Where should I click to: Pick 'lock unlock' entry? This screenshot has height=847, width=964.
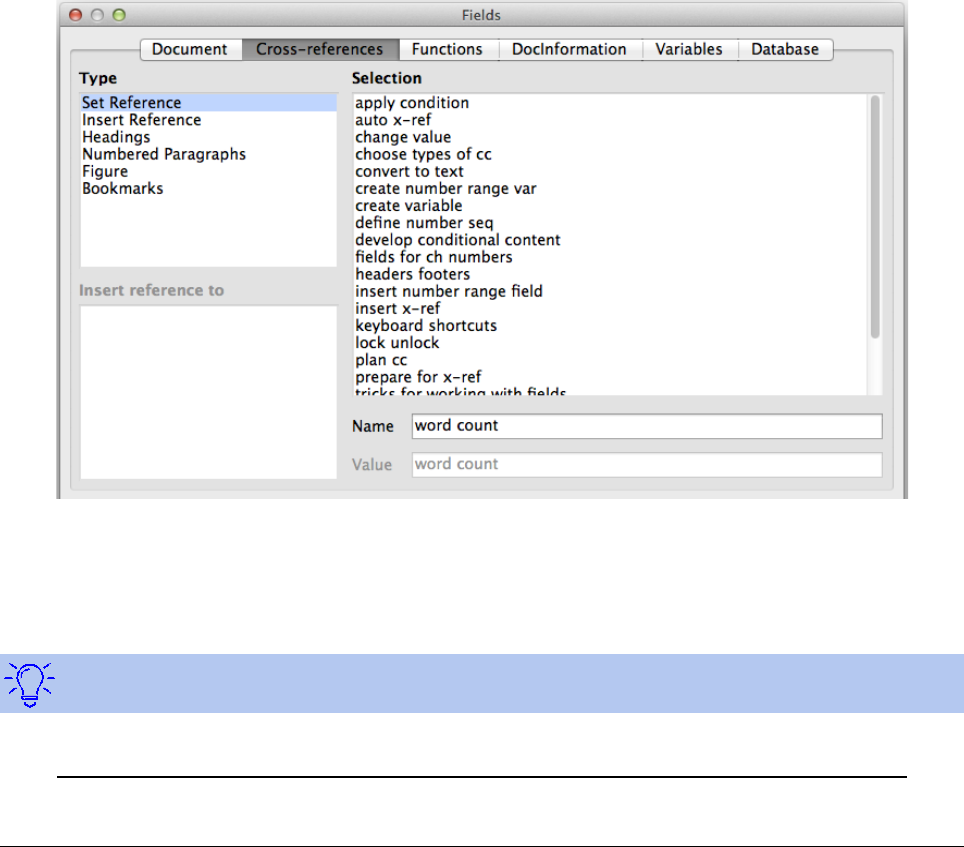609,343
